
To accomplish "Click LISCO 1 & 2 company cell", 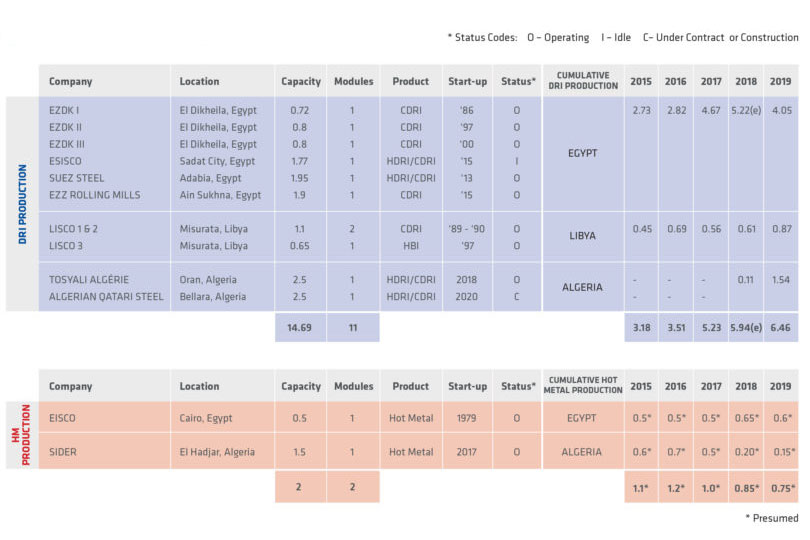I will [x=73, y=229].
